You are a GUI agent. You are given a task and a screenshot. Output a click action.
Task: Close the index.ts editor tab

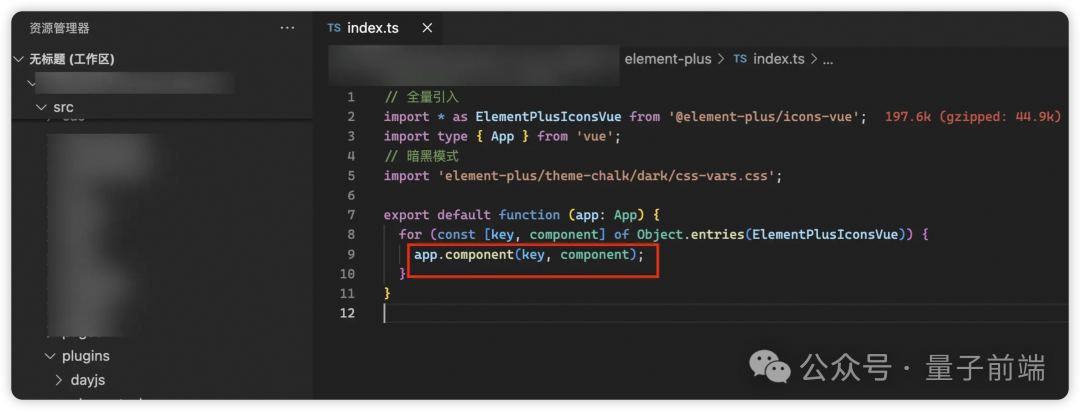click(427, 28)
